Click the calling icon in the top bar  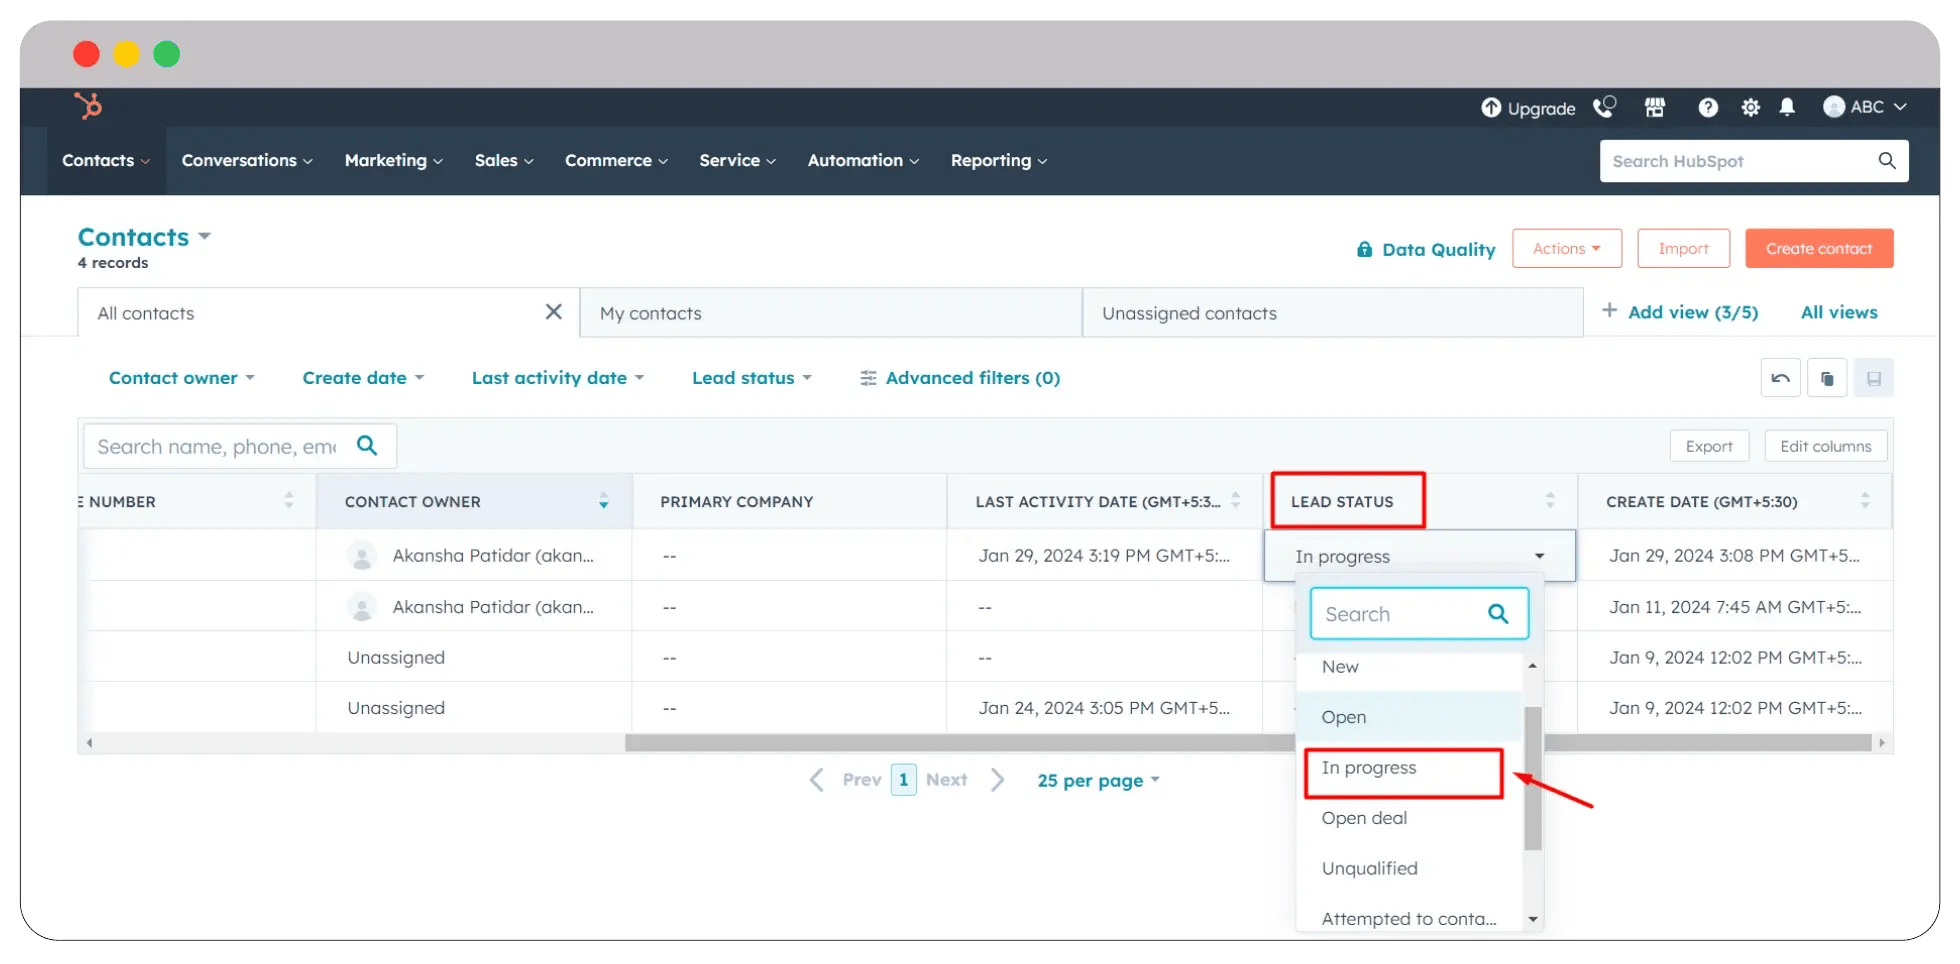[1604, 107]
